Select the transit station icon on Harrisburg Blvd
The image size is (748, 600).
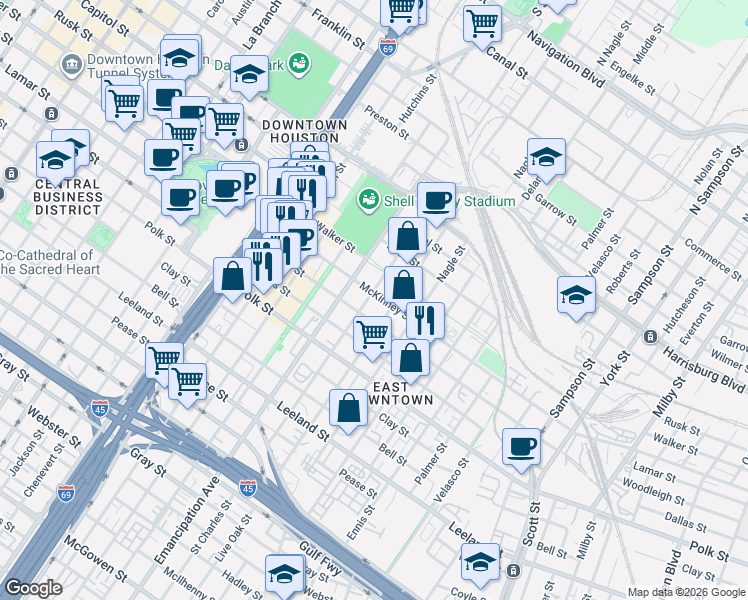[650, 337]
